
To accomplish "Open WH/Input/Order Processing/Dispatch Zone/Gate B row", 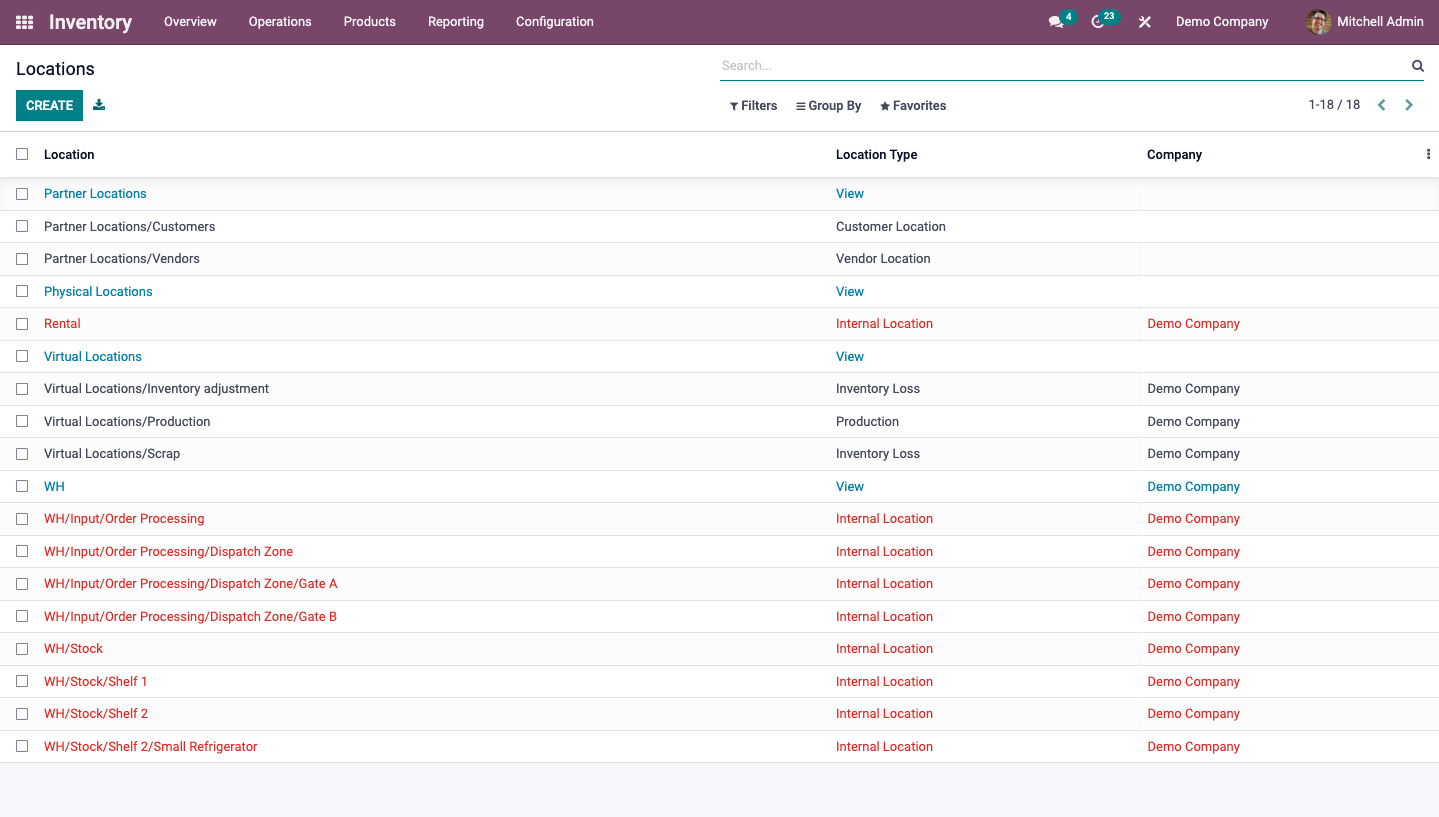I will point(719,616).
